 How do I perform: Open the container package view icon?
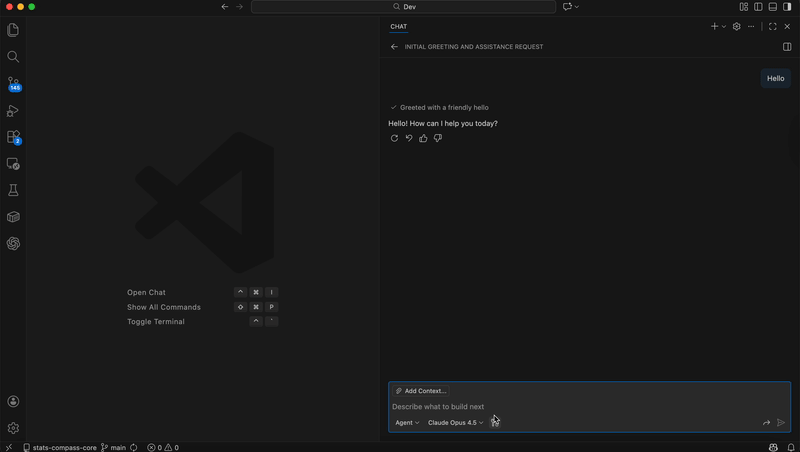13,217
